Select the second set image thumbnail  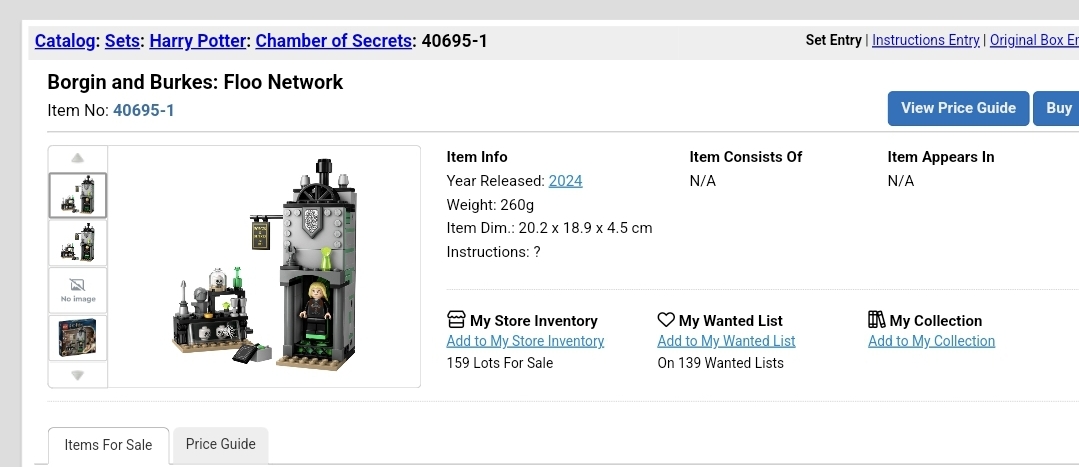click(78, 243)
